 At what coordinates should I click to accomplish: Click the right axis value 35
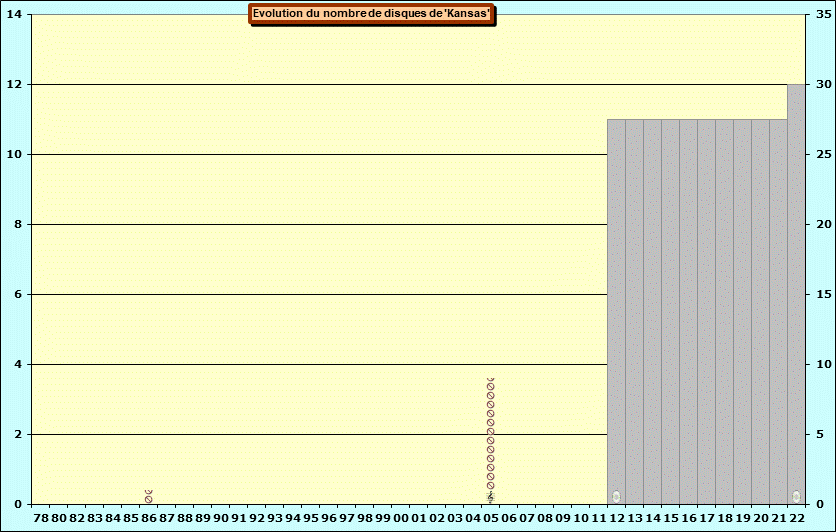click(821, 15)
